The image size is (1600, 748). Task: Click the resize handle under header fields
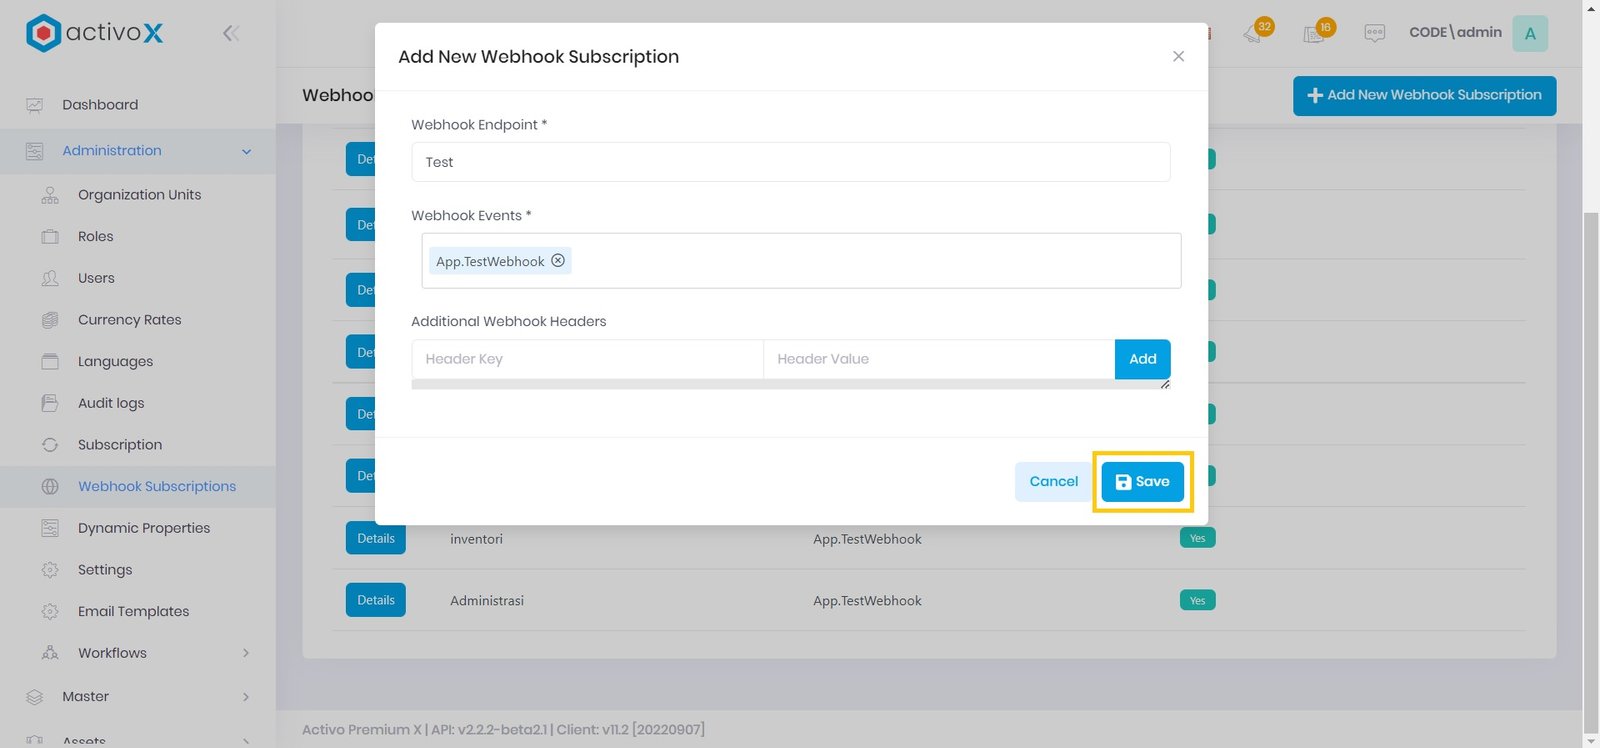pyautogui.click(x=1165, y=384)
